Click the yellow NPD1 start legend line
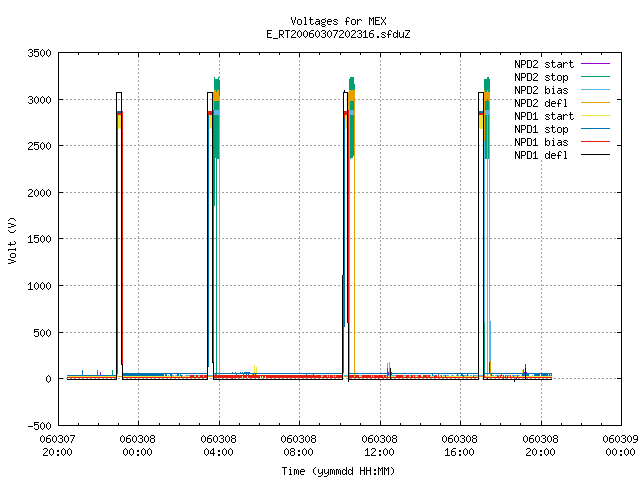 [x=596, y=116]
